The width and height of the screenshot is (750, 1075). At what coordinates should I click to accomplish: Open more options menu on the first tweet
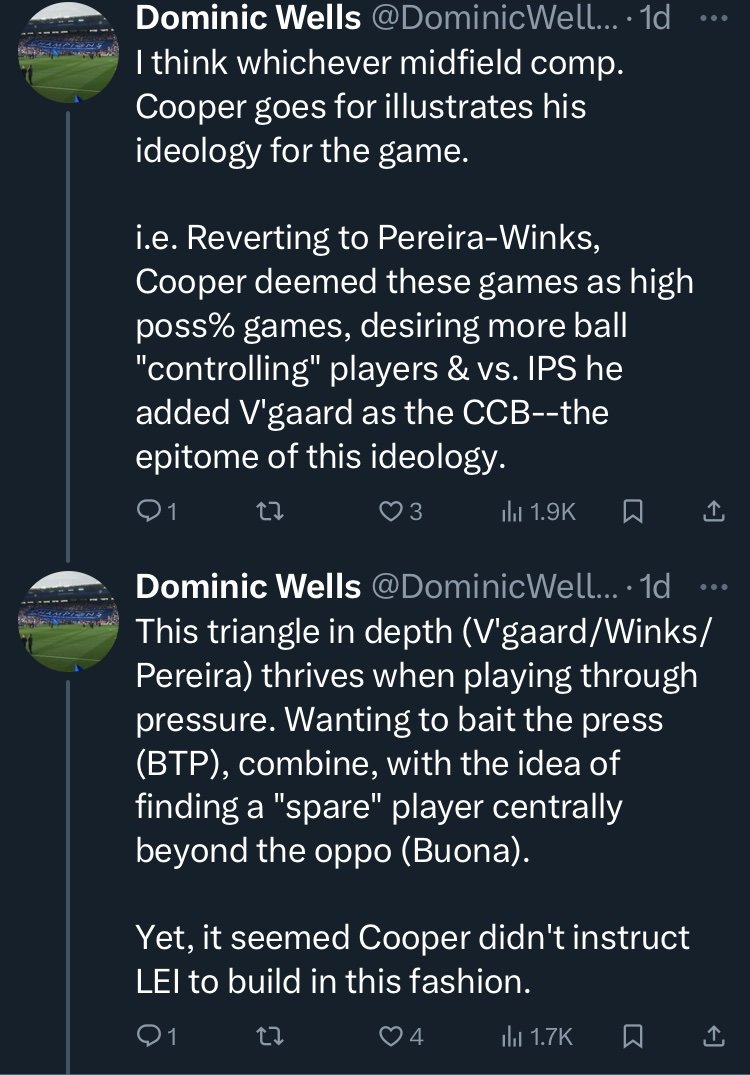point(714,19)
